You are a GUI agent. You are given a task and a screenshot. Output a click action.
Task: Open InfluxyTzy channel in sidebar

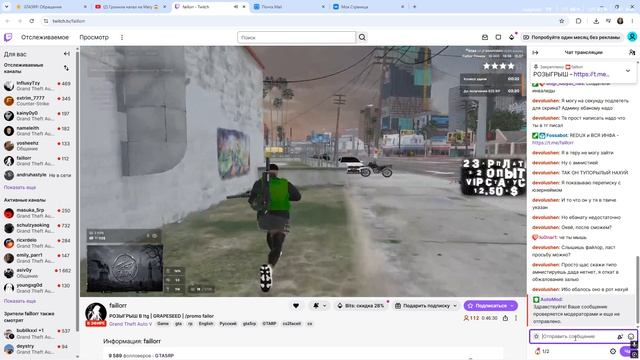coord(38,86)
